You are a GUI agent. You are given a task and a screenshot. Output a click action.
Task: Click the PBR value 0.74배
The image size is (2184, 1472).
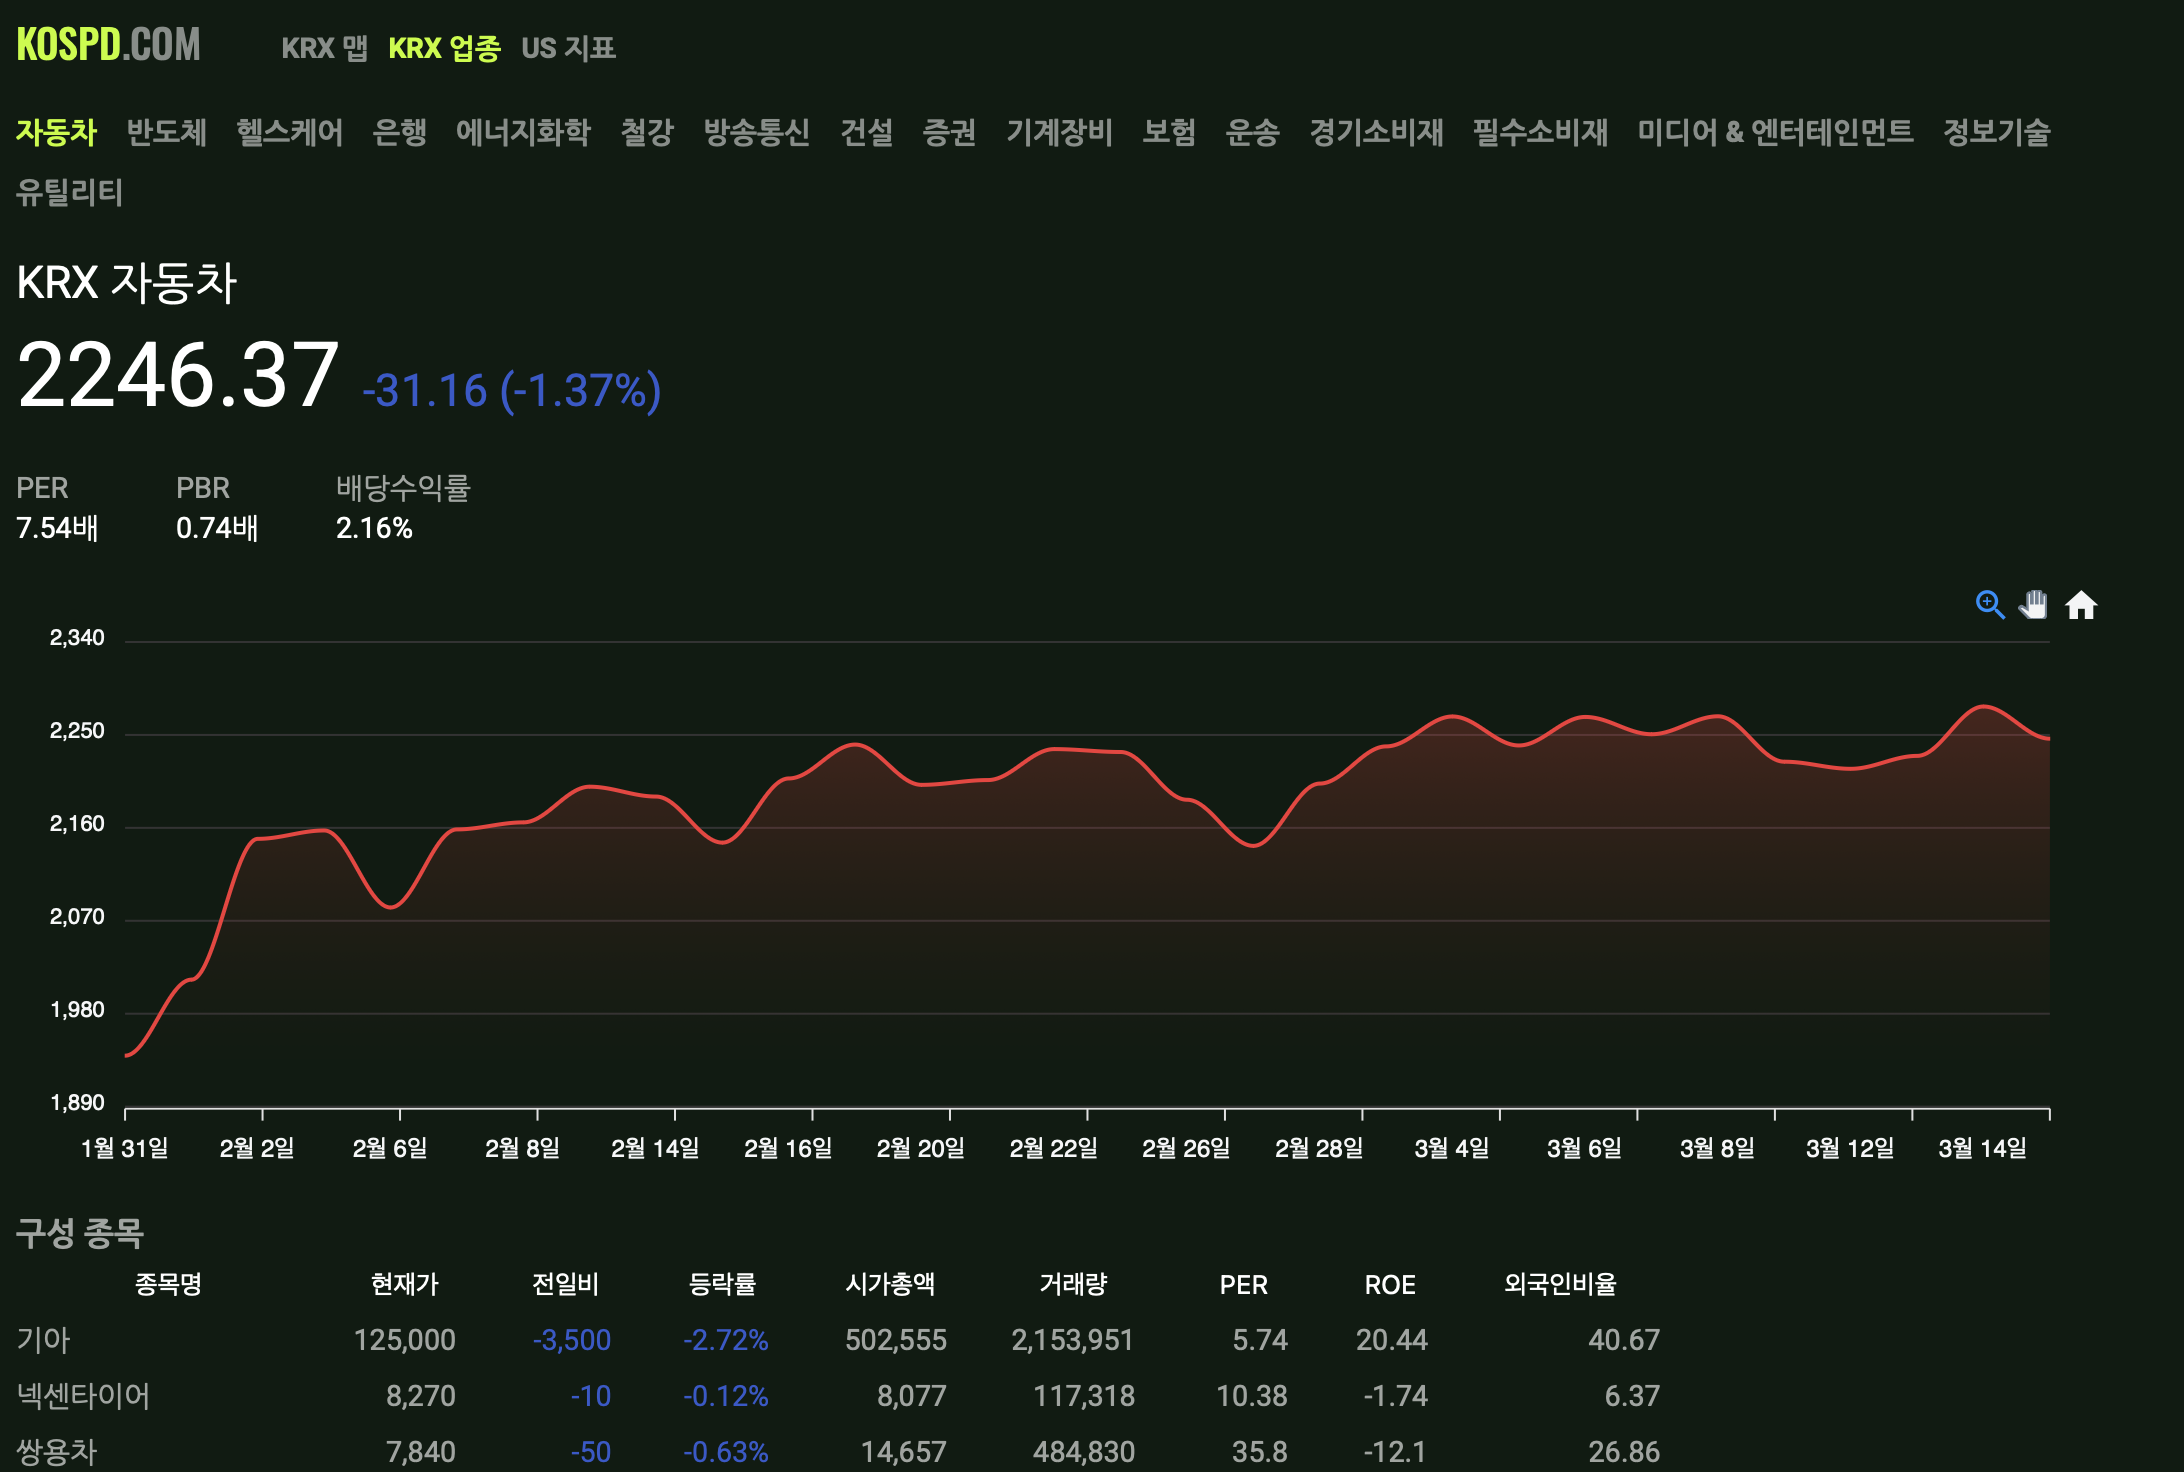coord(217,528)
